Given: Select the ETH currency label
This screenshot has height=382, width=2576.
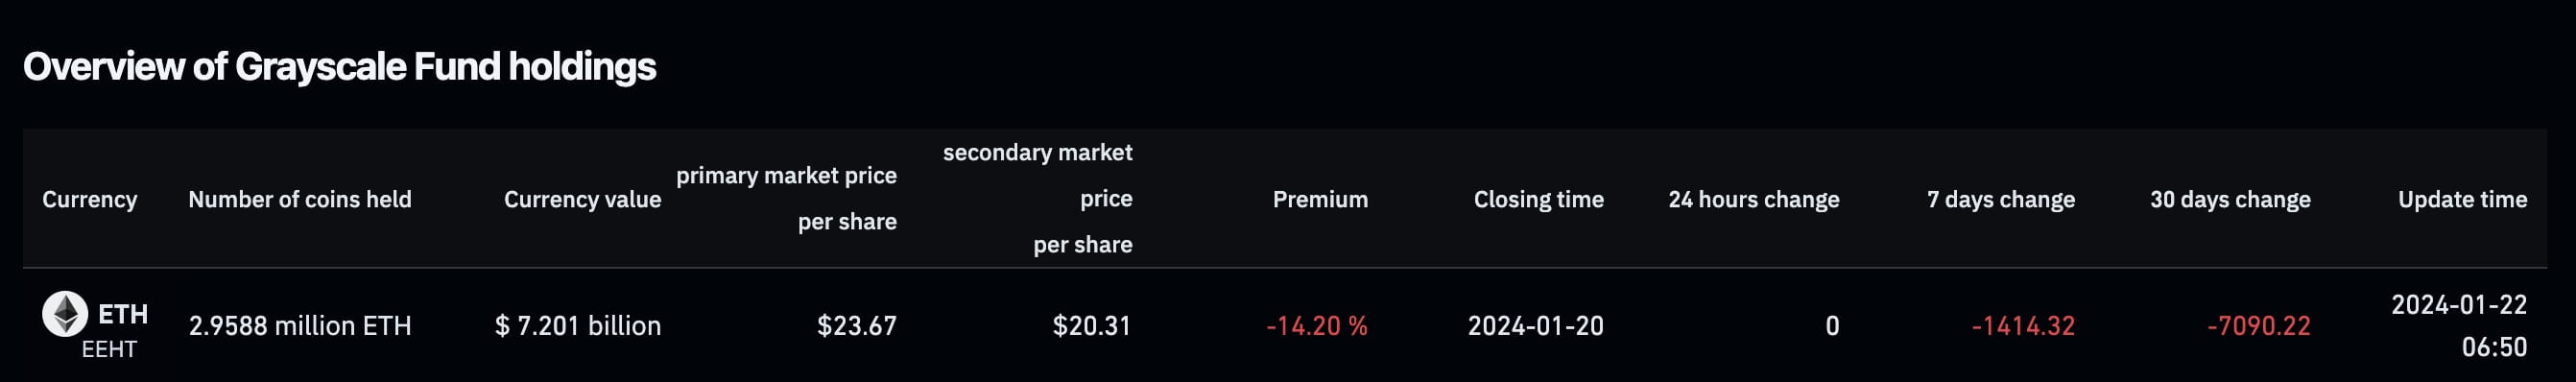Looking at the screenshot, I should [123, 314].
